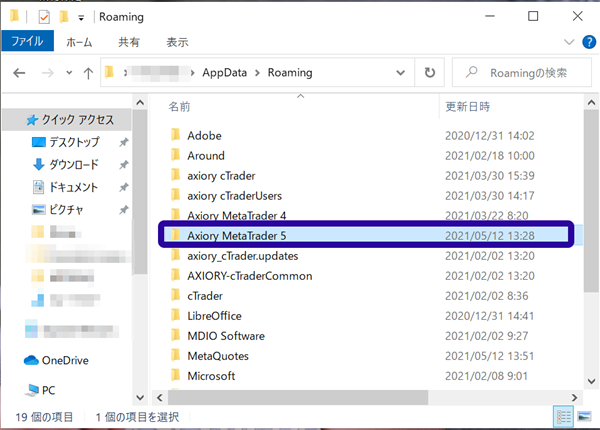Click horizontal scrollbar left arrow
The height and width of the screenshot is (430, 600).
pos(160,398)
